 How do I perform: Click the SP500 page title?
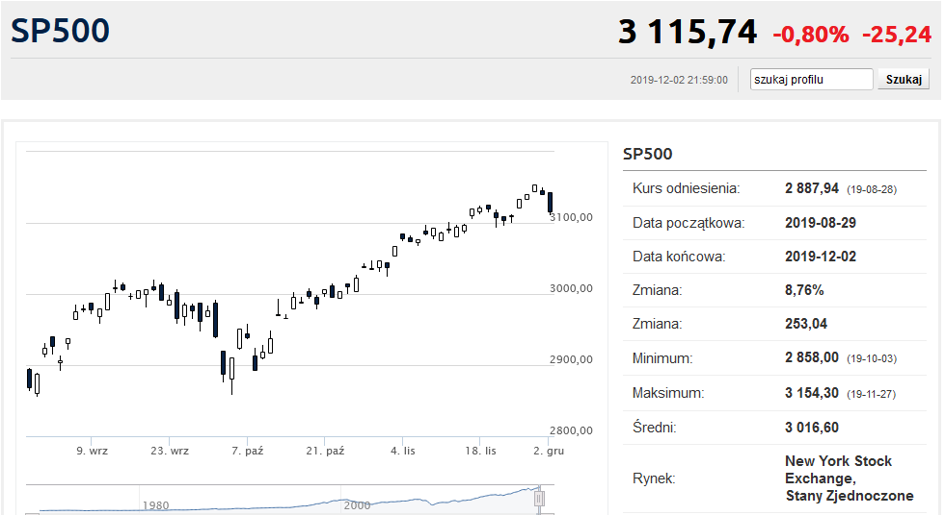pos(60,31)
